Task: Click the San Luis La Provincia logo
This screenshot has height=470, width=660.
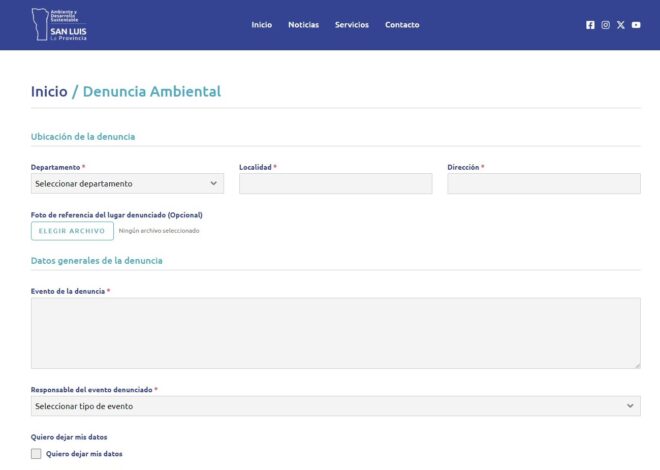Action: [59, 24]
